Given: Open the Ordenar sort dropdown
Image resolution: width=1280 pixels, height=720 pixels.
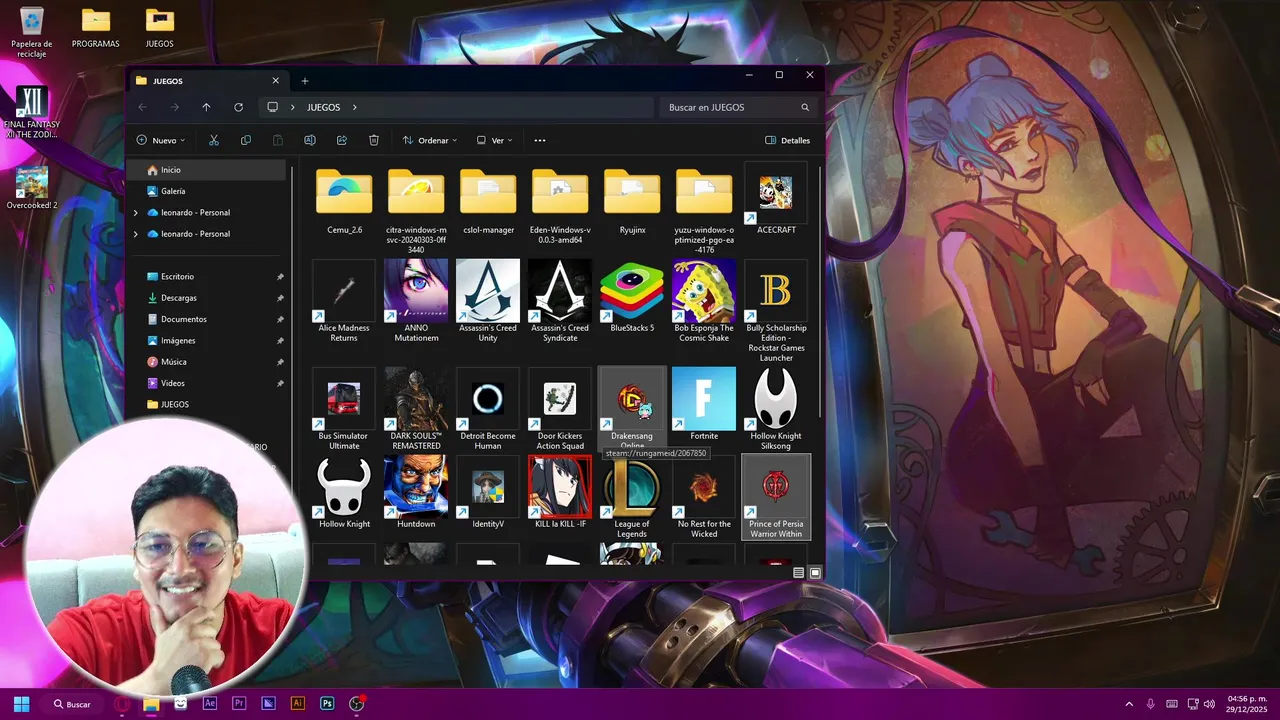Looking at the screenshot, I should 430,140.
